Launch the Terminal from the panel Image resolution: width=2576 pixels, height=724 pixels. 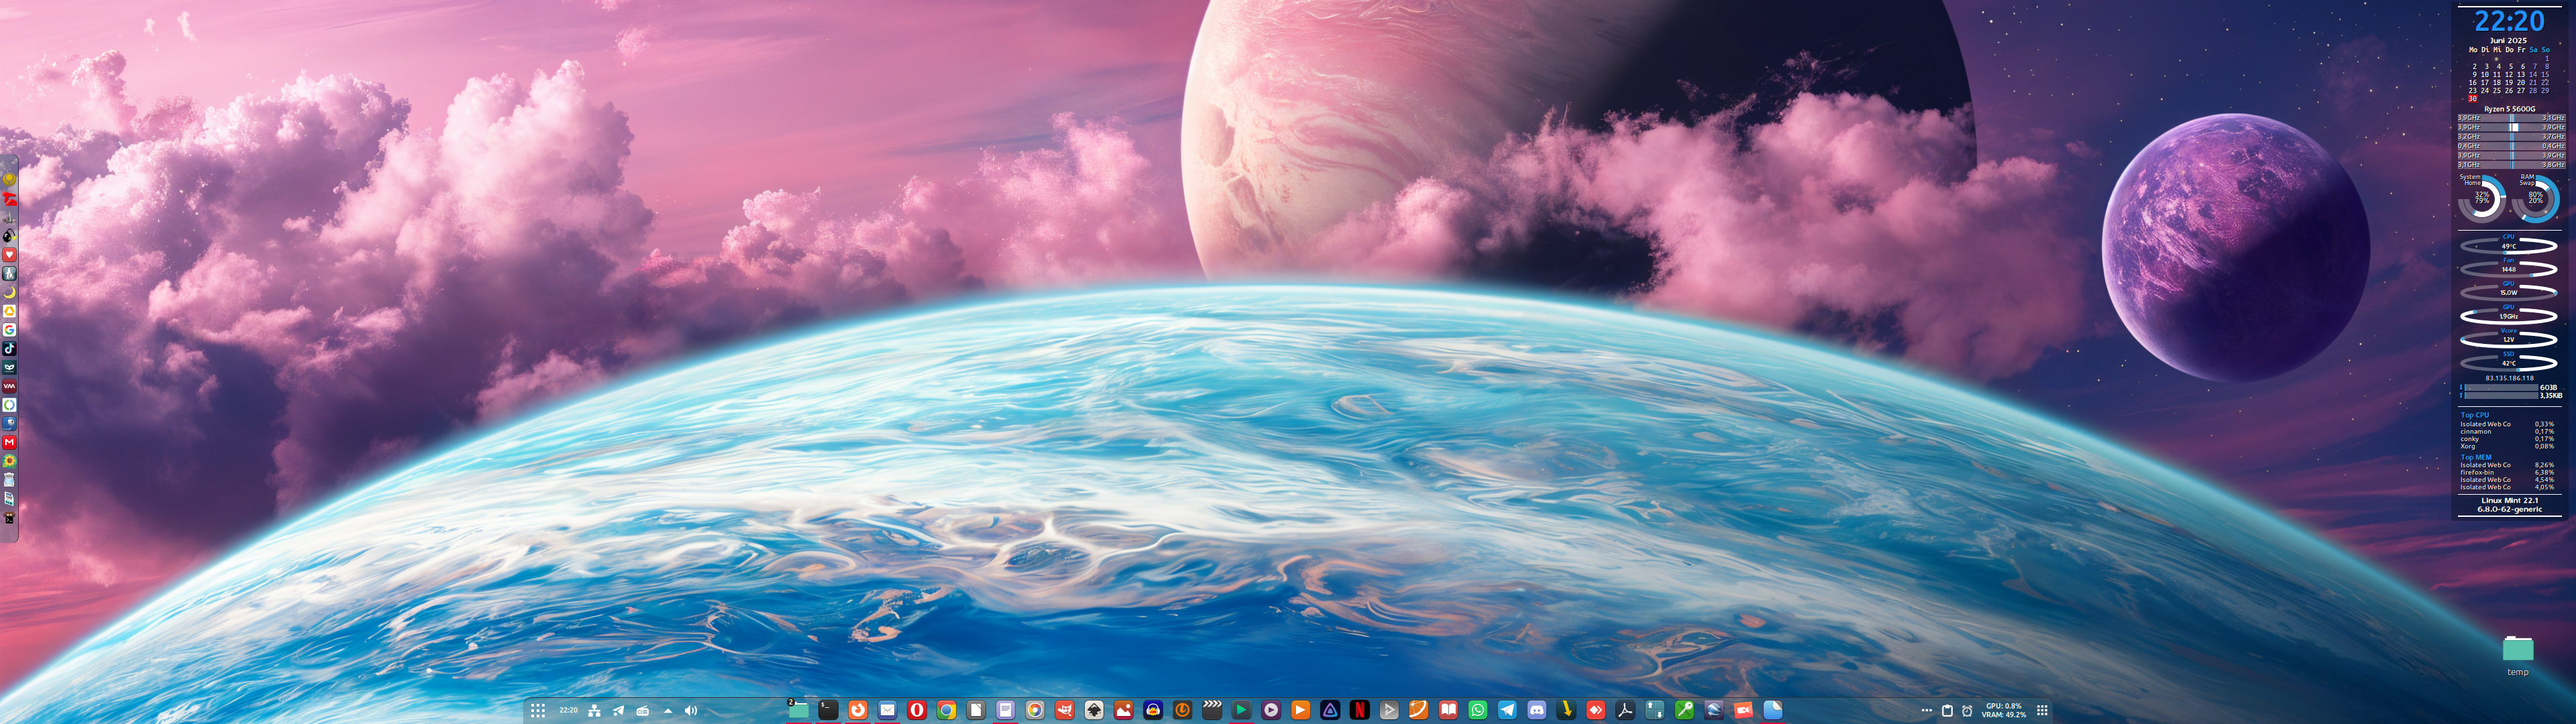(828, 710)
